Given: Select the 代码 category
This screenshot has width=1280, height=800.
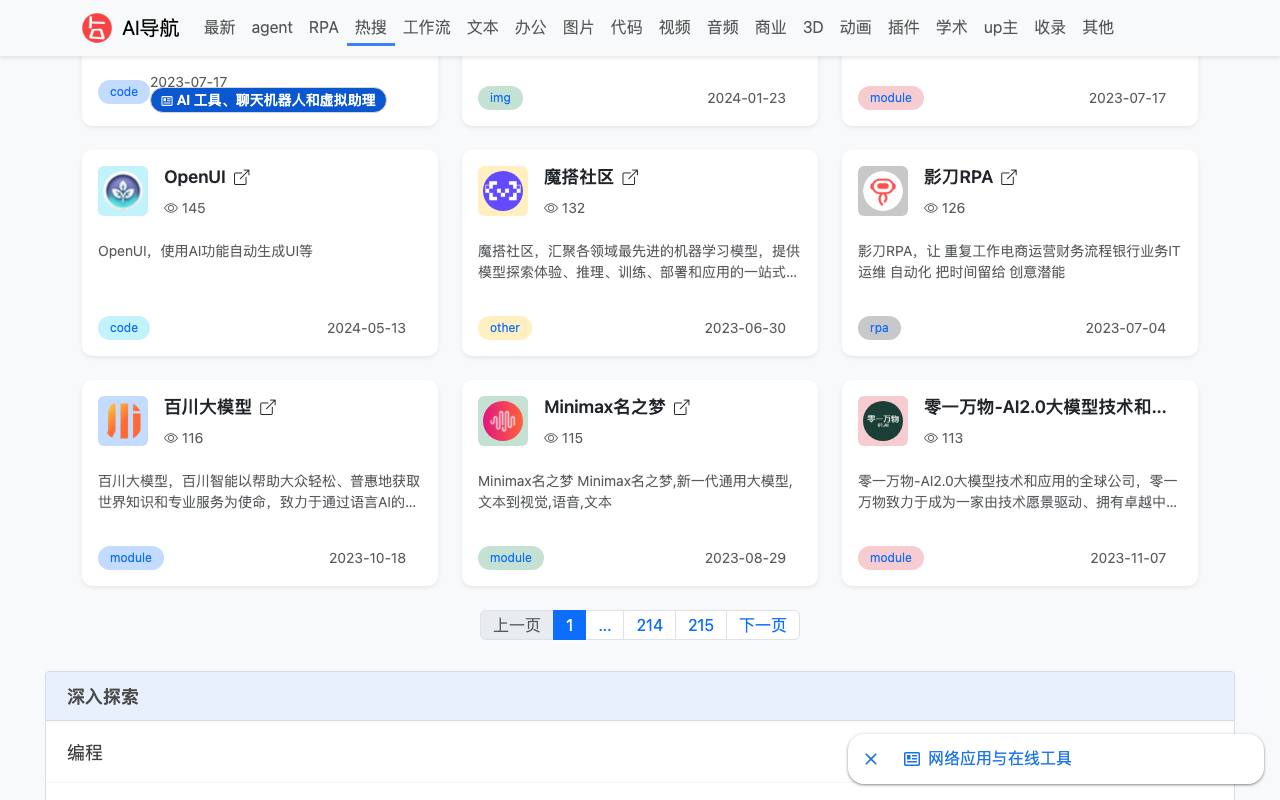Looking at the screenshot, I should (x=627, y=28).
